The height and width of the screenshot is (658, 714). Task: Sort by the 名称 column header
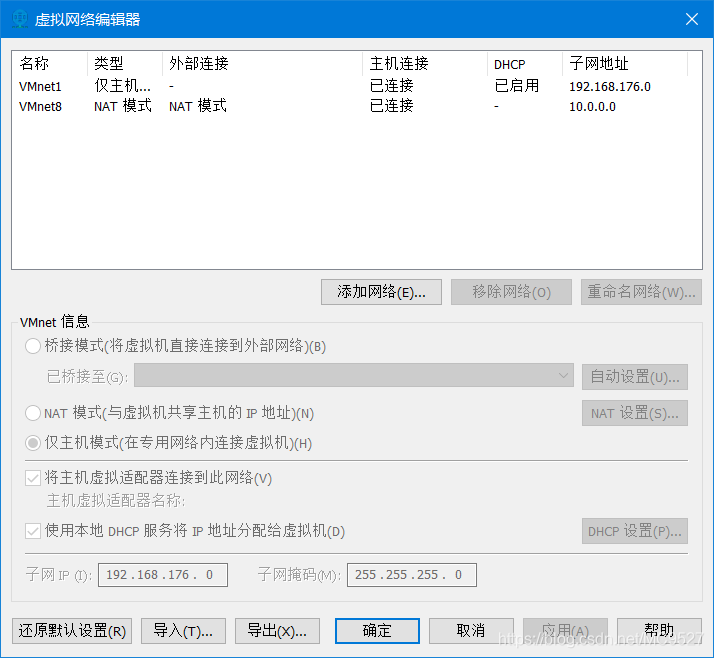(x=50, y=64)
